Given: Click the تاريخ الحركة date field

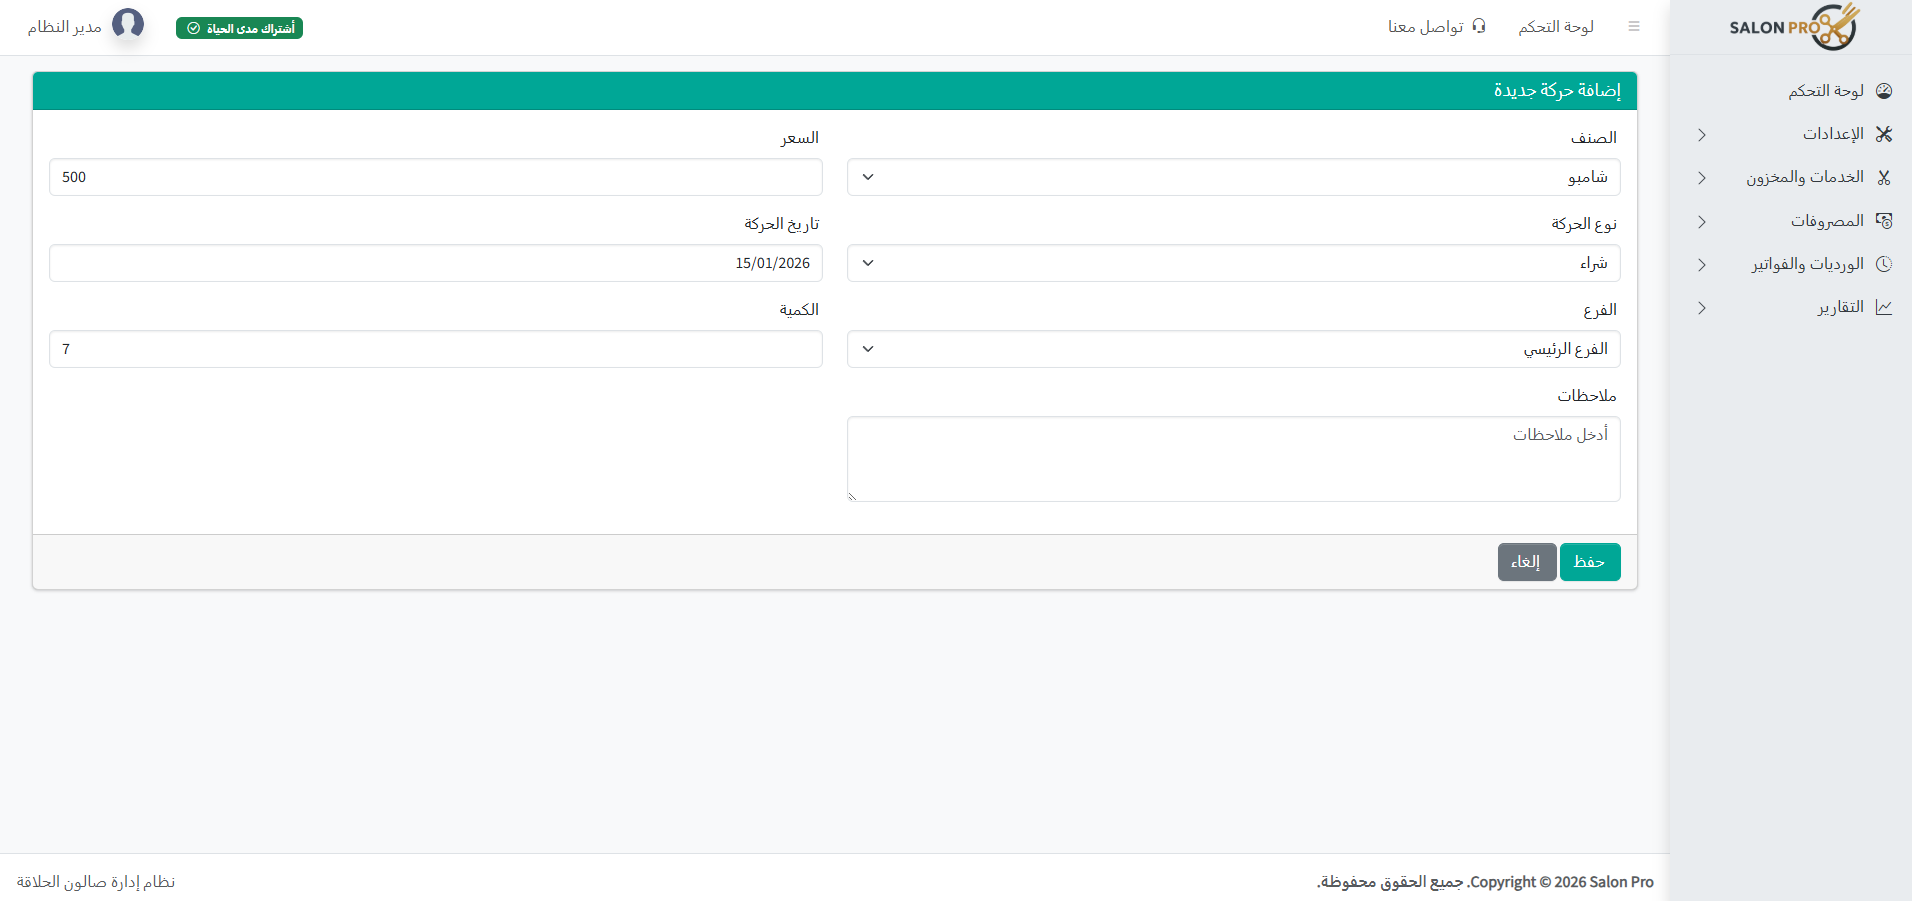Looking at the screenshot, I should (436, 263).
